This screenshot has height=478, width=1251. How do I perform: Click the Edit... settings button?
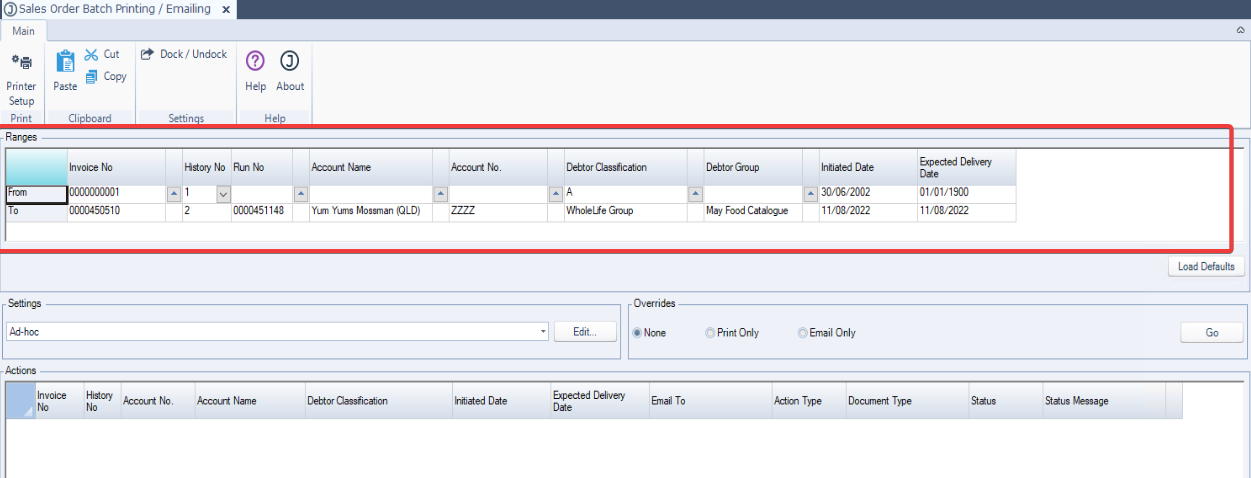[586, 332]
